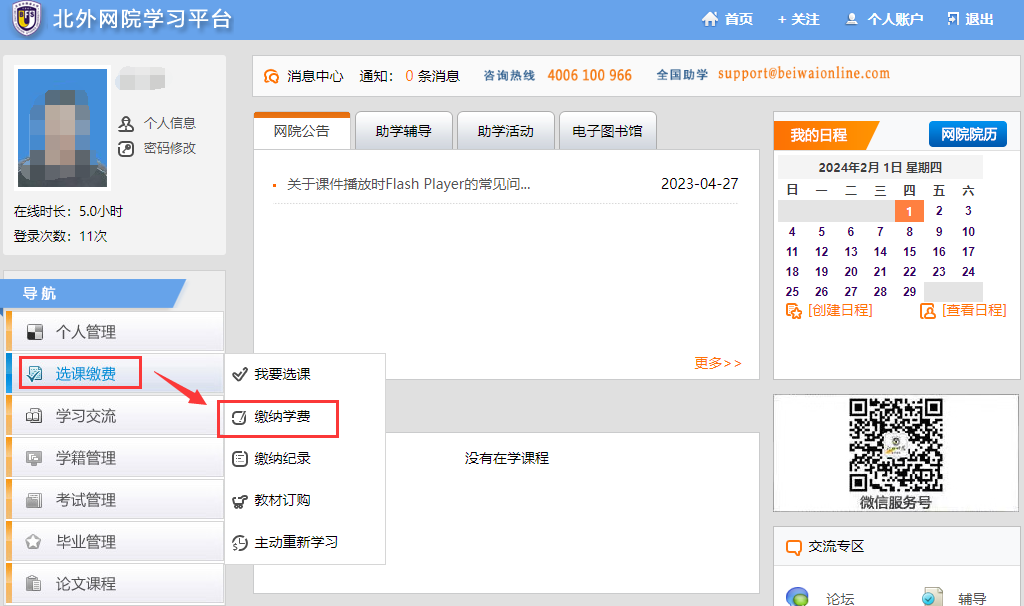Click the 创建日程 calendar icon
The height and width of the screenshot is (606, 1024).
point(794,311)
